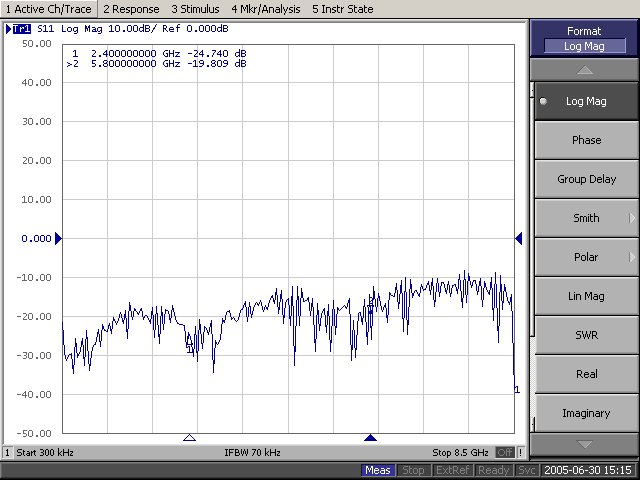Click the Meas status indicator

[x=378, y=470]
